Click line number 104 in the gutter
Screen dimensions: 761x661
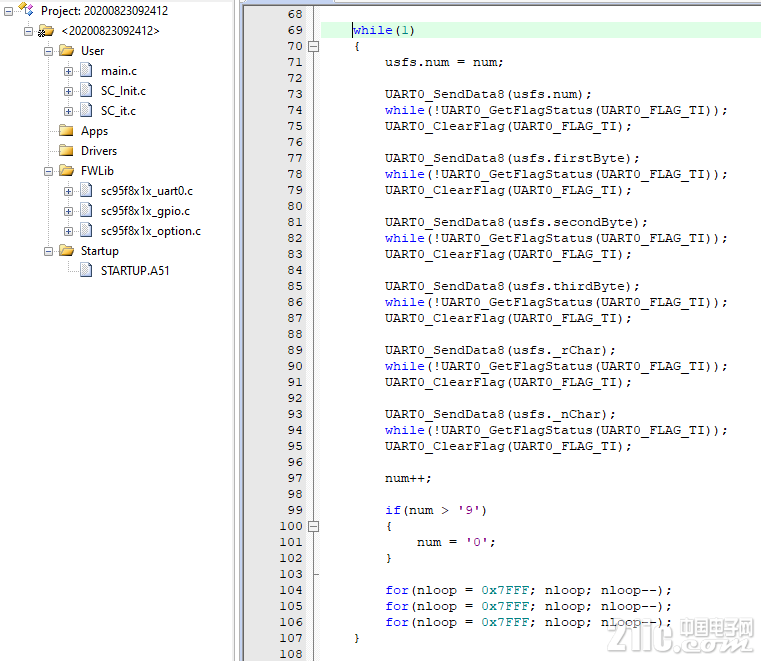pyautogui.click(x=291, y=590)
